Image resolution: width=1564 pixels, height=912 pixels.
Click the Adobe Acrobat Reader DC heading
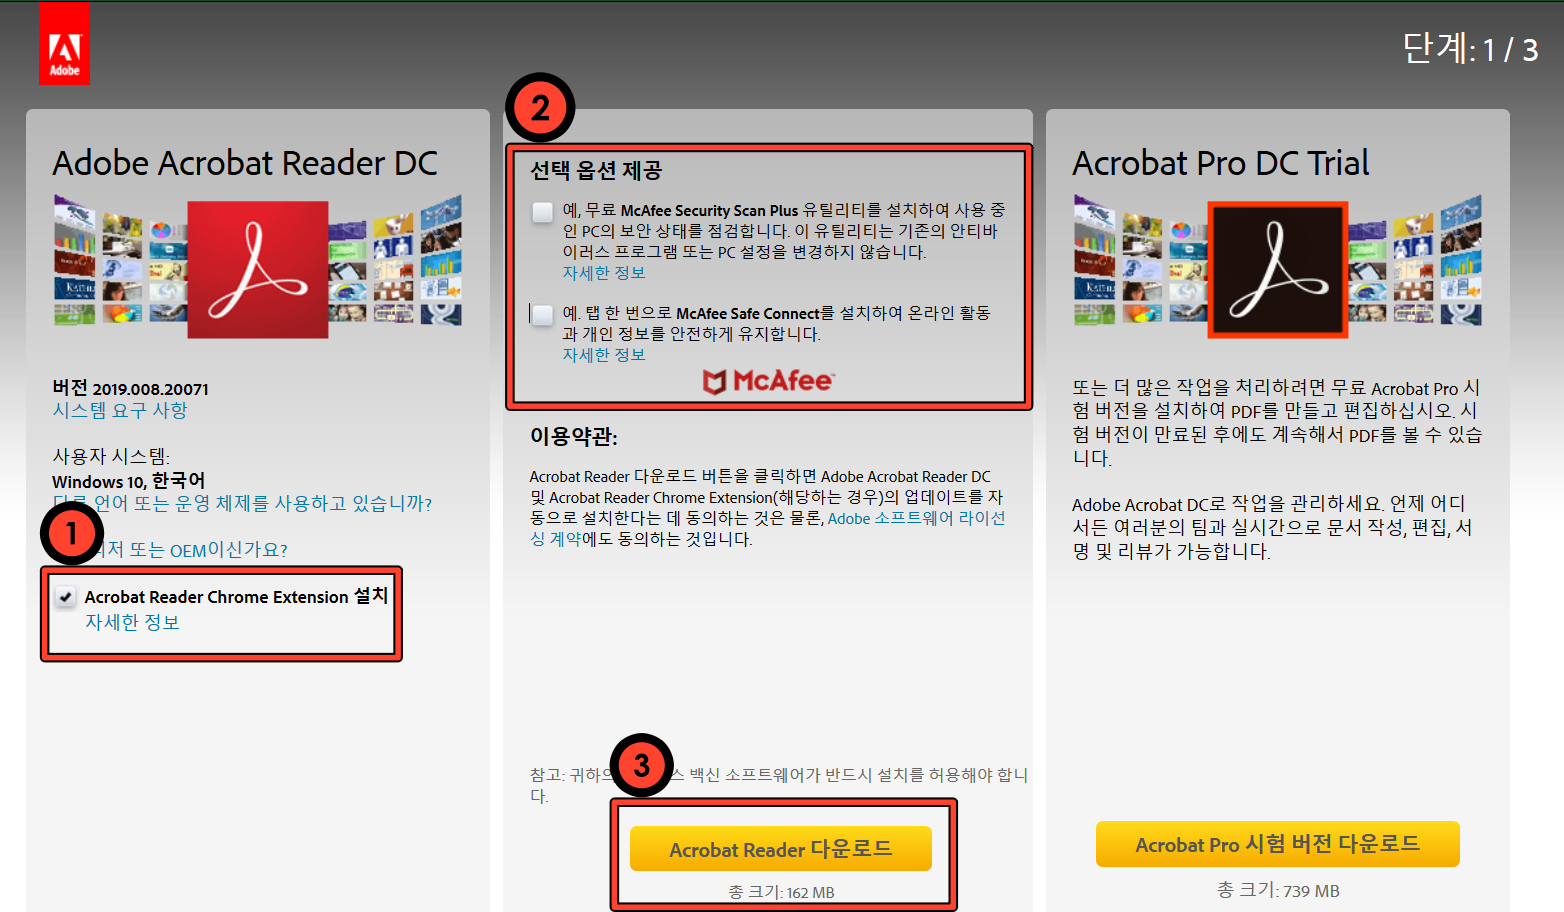tap(245, 163)
